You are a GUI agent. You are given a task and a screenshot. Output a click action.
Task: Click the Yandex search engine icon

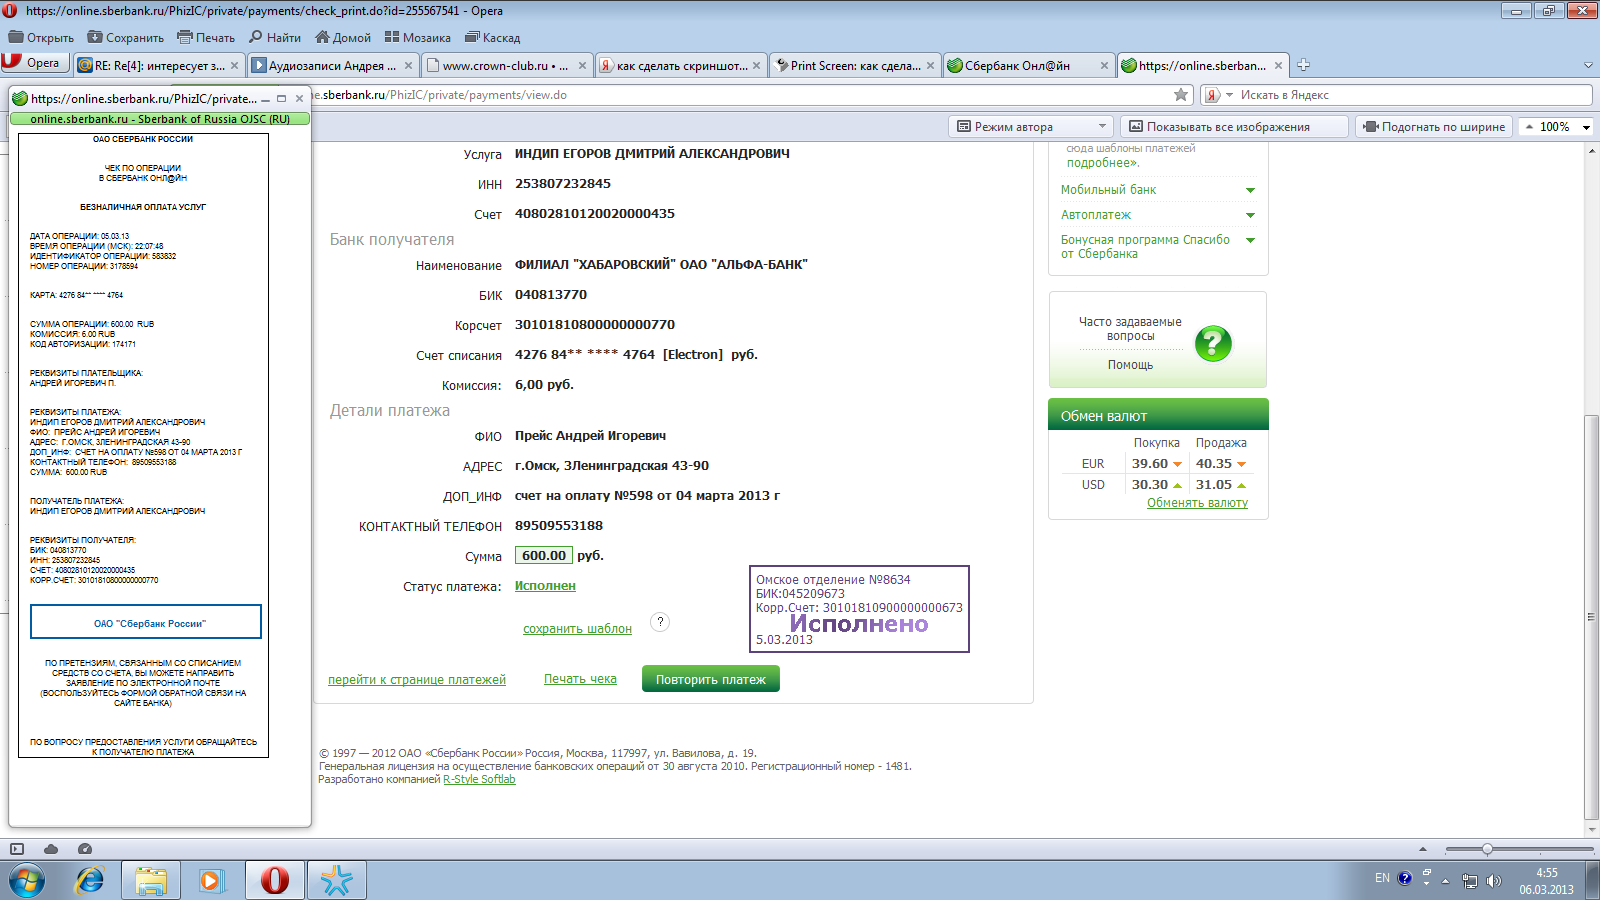pos(1212,95)
